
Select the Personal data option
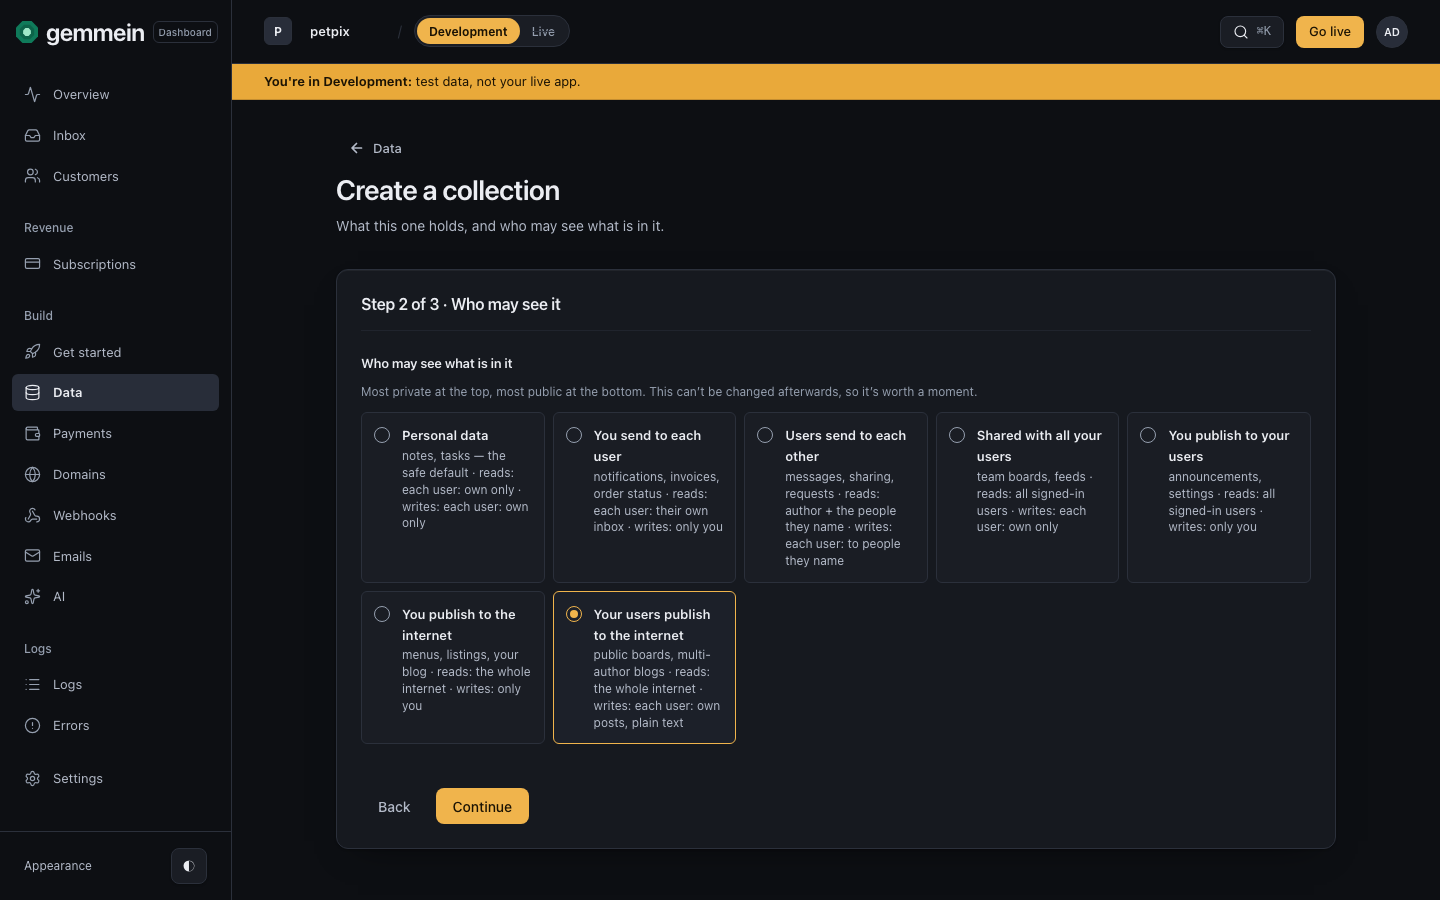click(453, 497)
